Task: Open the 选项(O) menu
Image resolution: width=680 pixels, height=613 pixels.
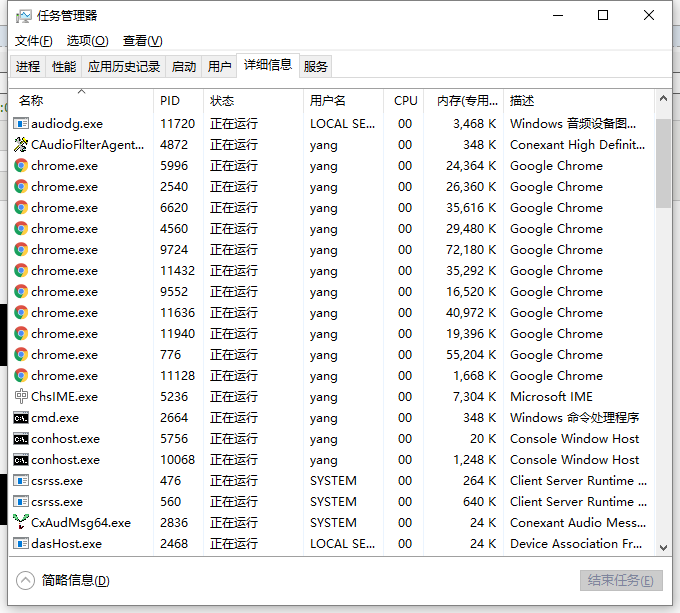Action: [x=88, y=41]
